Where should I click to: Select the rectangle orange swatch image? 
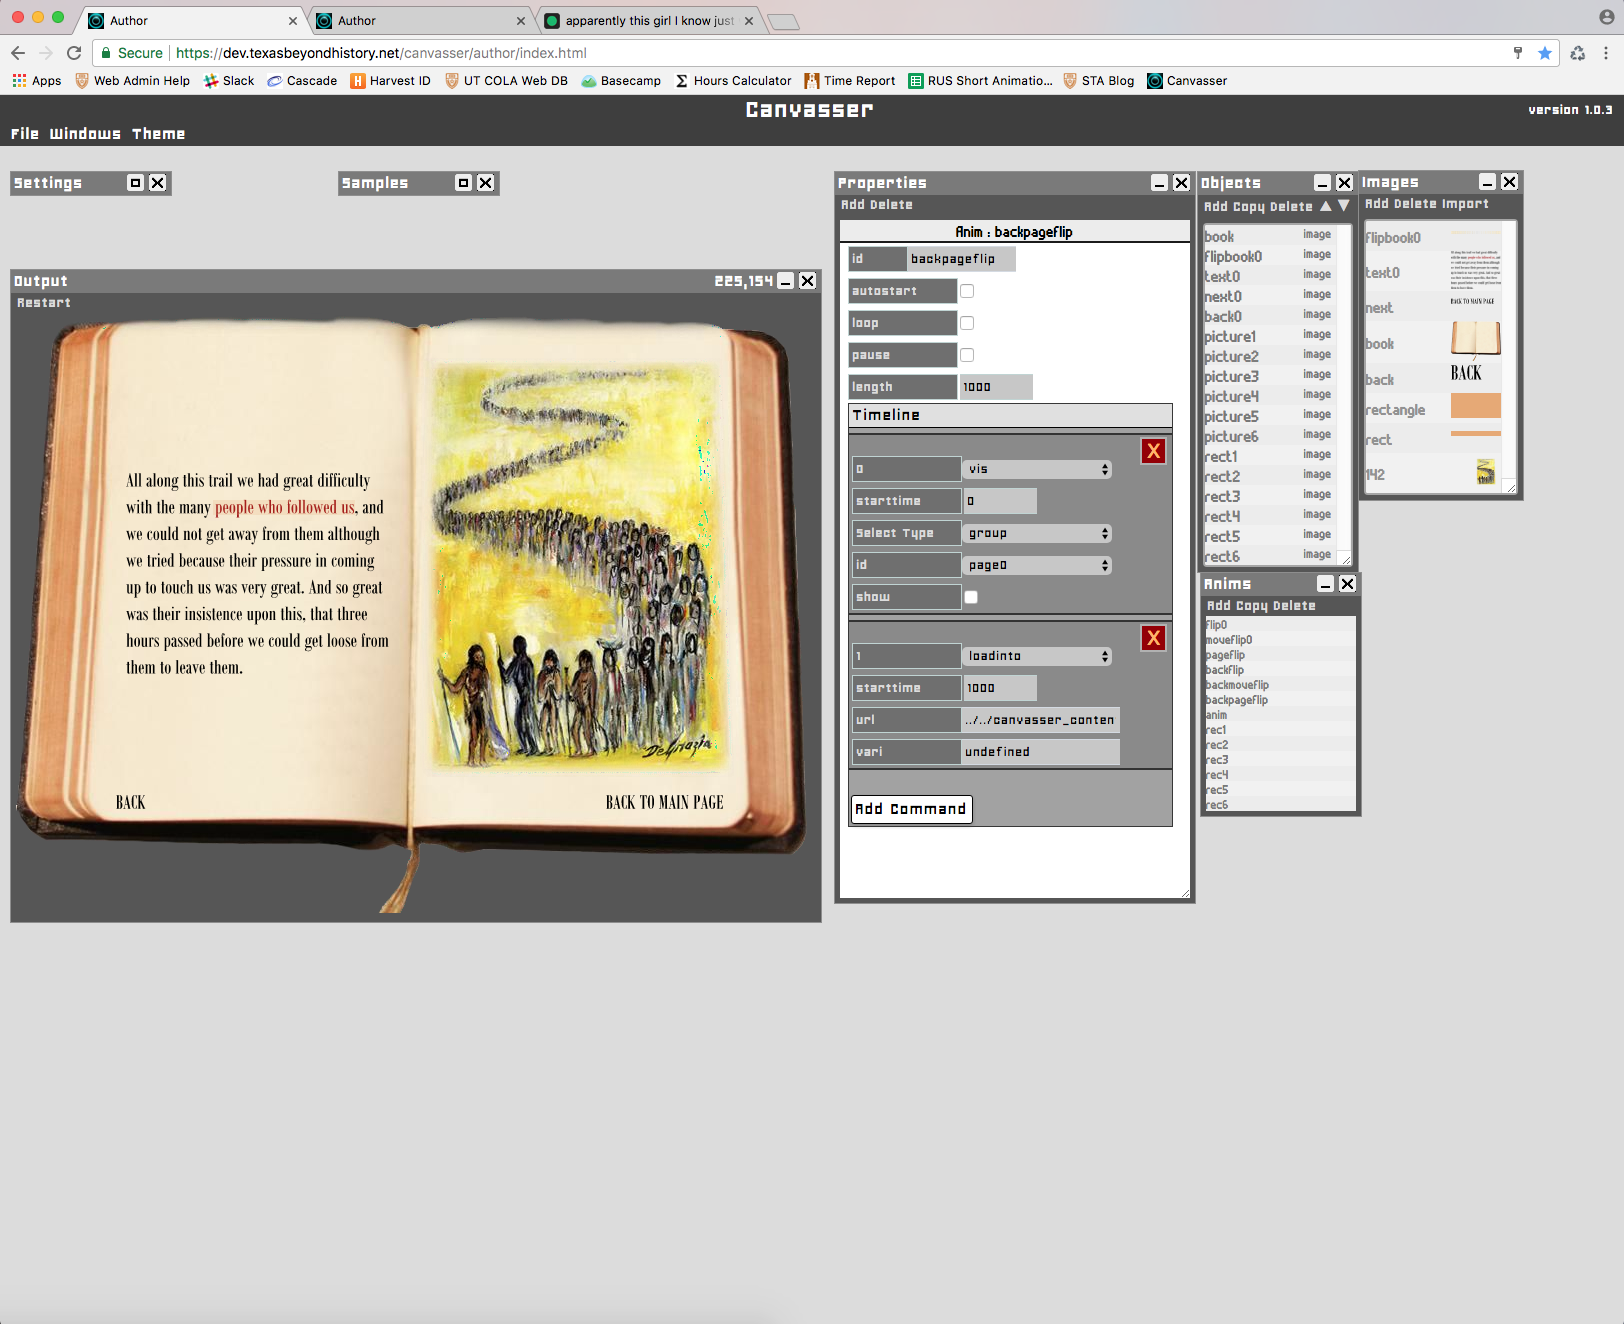click(1476, 405)
